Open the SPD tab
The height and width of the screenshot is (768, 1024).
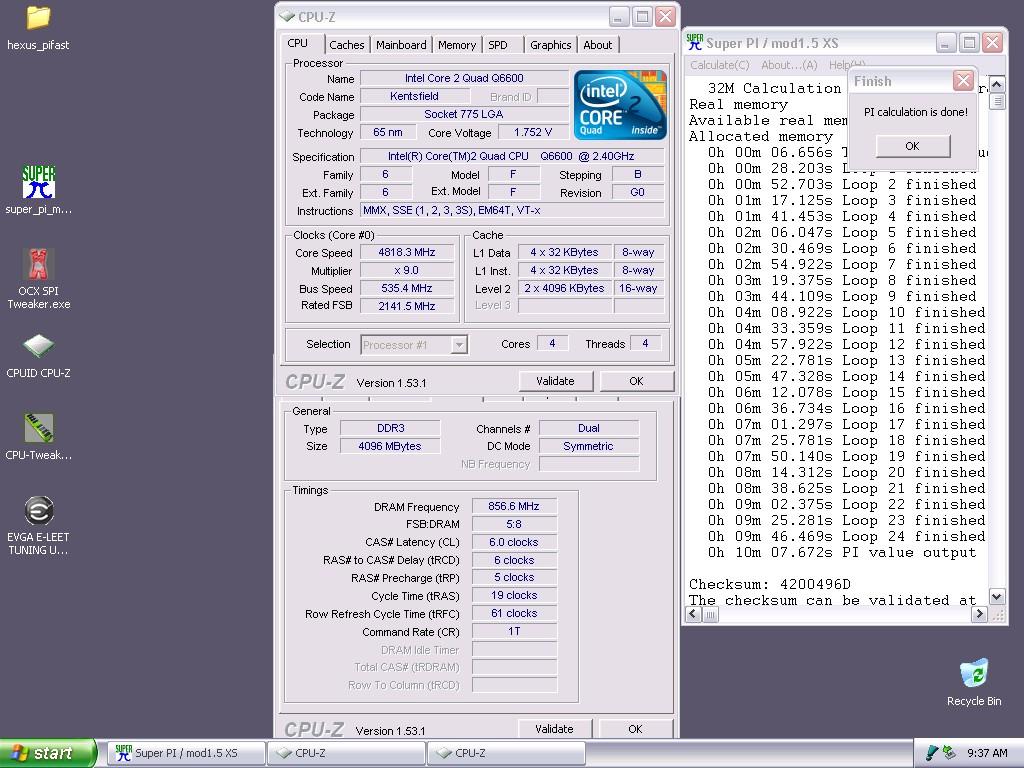pyautogui.click(x=498, y=45)
